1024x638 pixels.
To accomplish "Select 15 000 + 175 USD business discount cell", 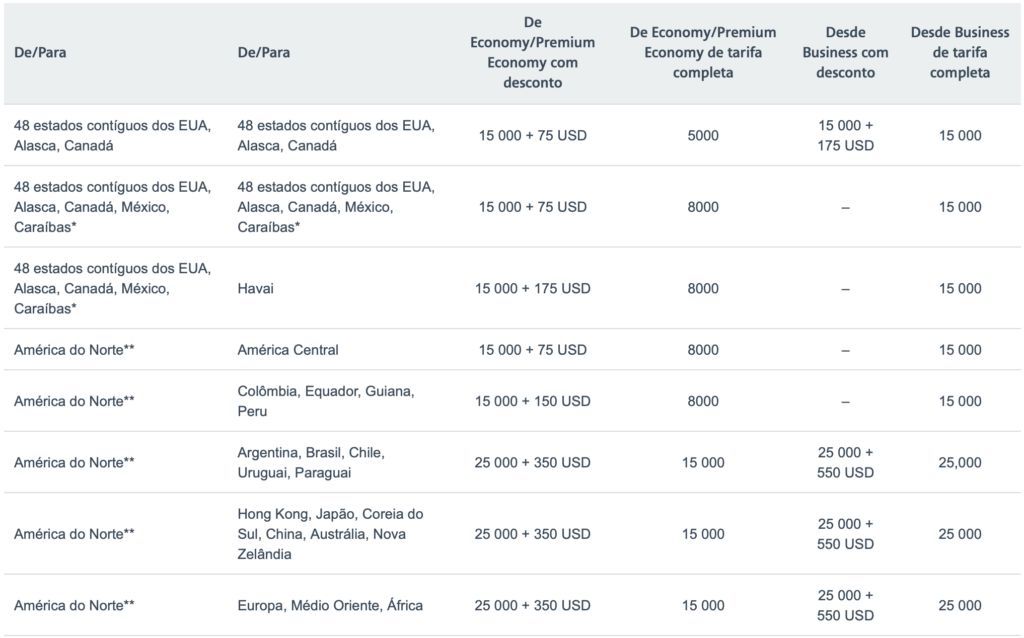I will coord(845,135).
